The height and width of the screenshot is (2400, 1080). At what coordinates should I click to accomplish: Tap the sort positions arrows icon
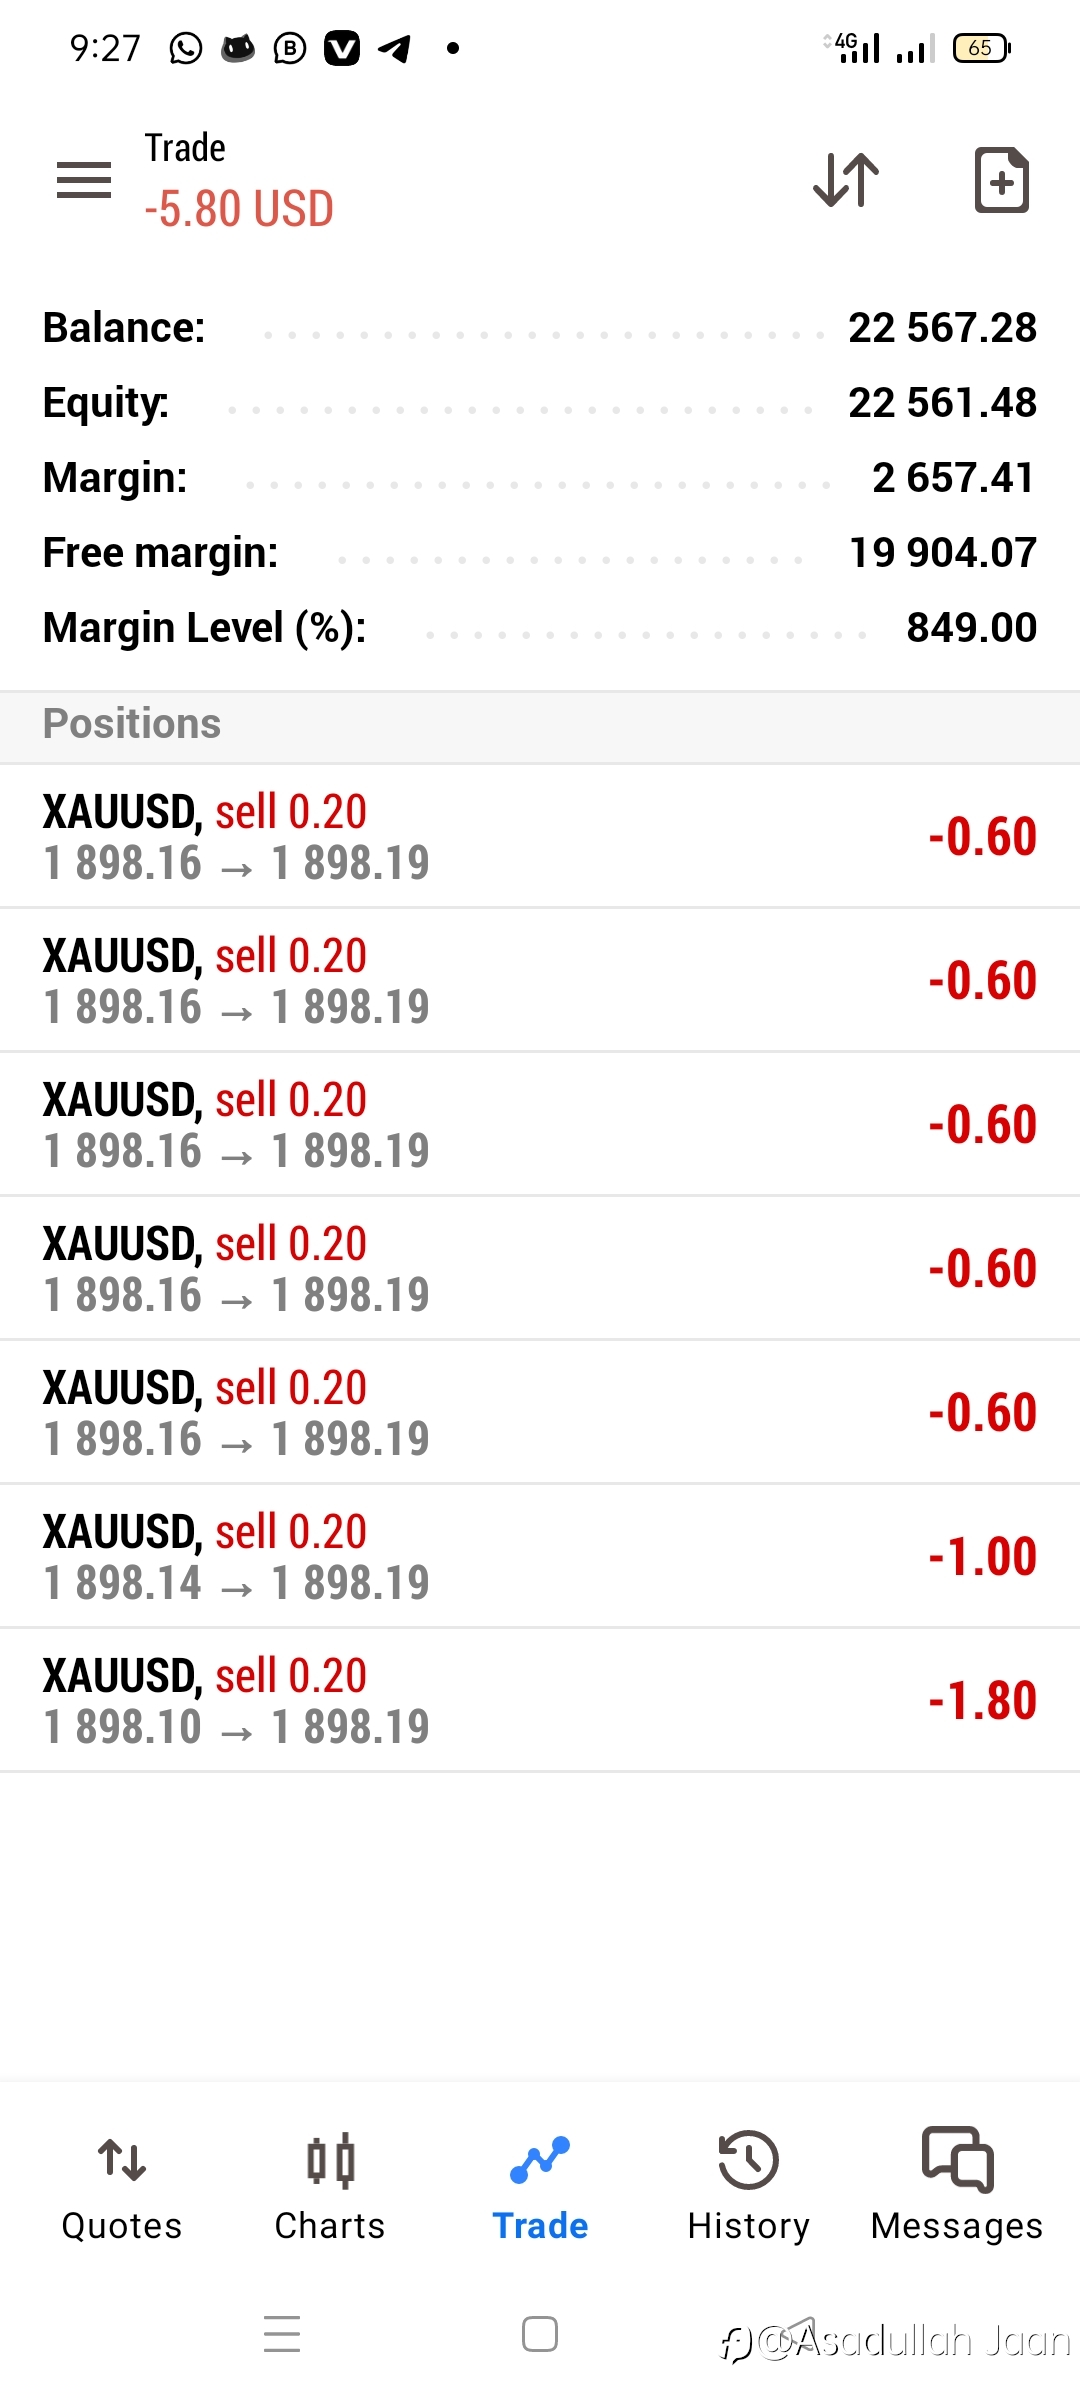[x=846, y=180]
